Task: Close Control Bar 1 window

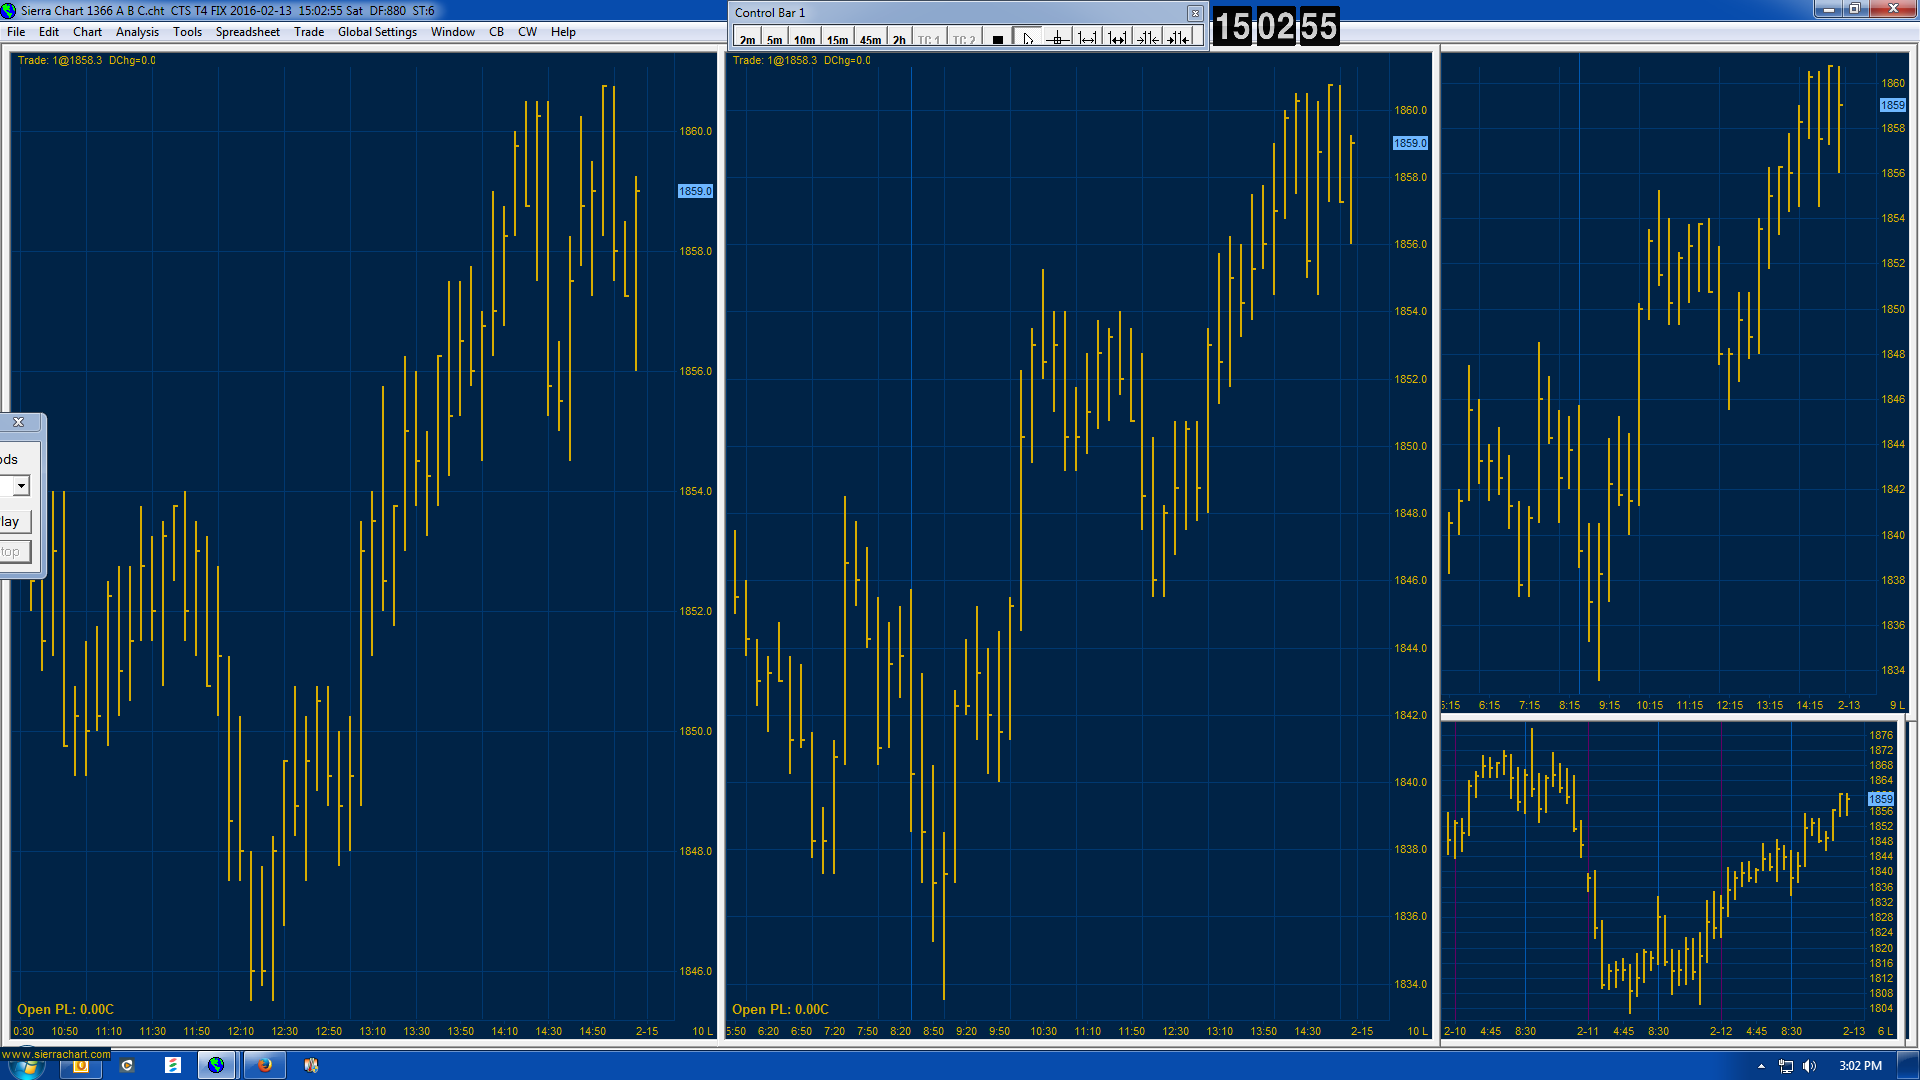Action: 1194,13
